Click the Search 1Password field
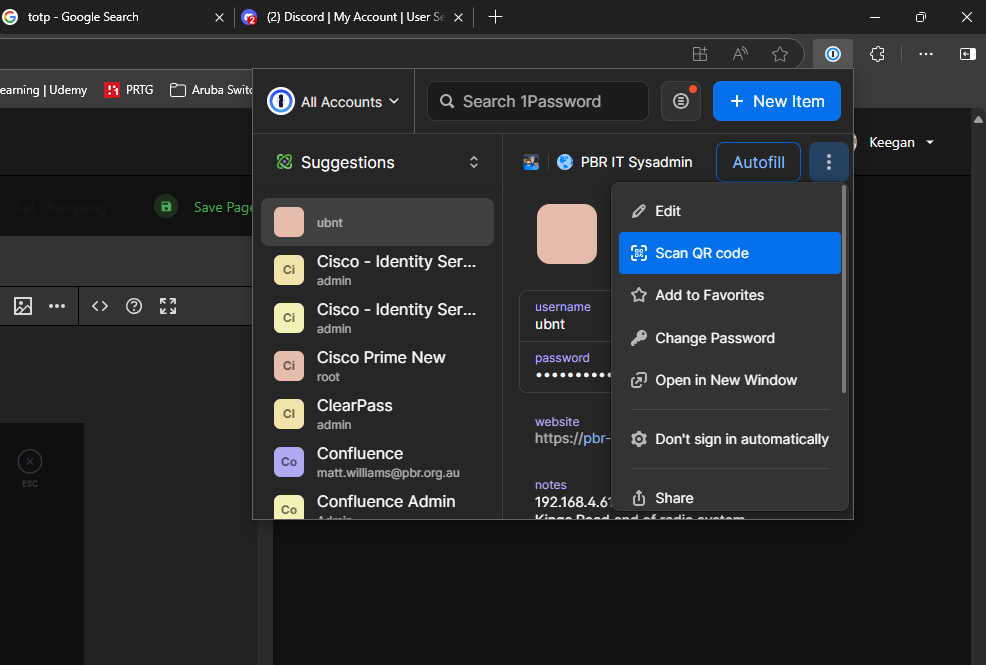This screenshot has width=986, height=665. tap(538, 101)
